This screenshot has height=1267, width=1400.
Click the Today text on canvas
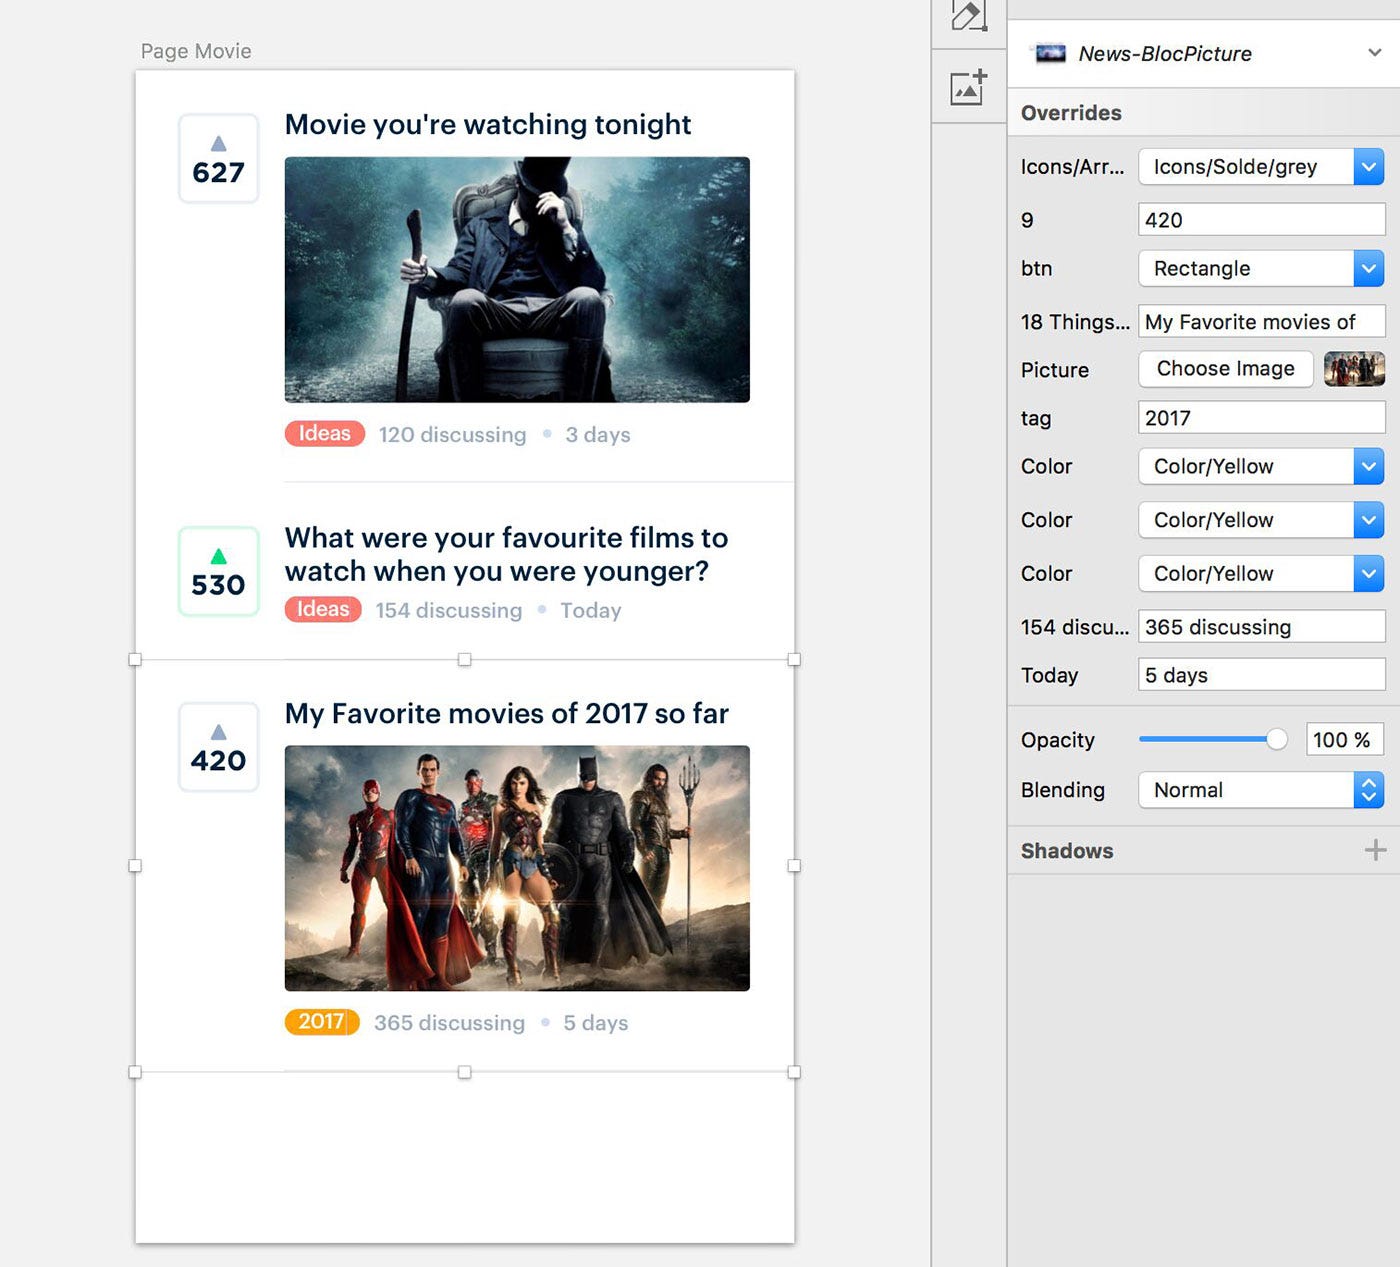[x=591, y=610]
